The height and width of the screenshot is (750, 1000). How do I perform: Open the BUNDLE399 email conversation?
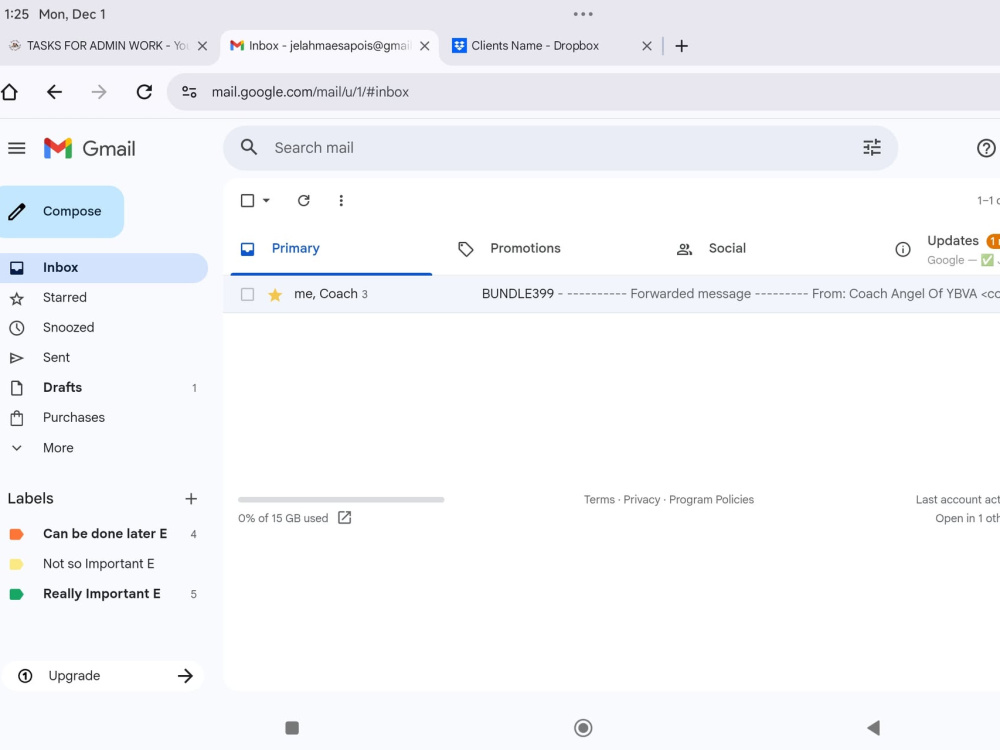(x=612, y=294)
